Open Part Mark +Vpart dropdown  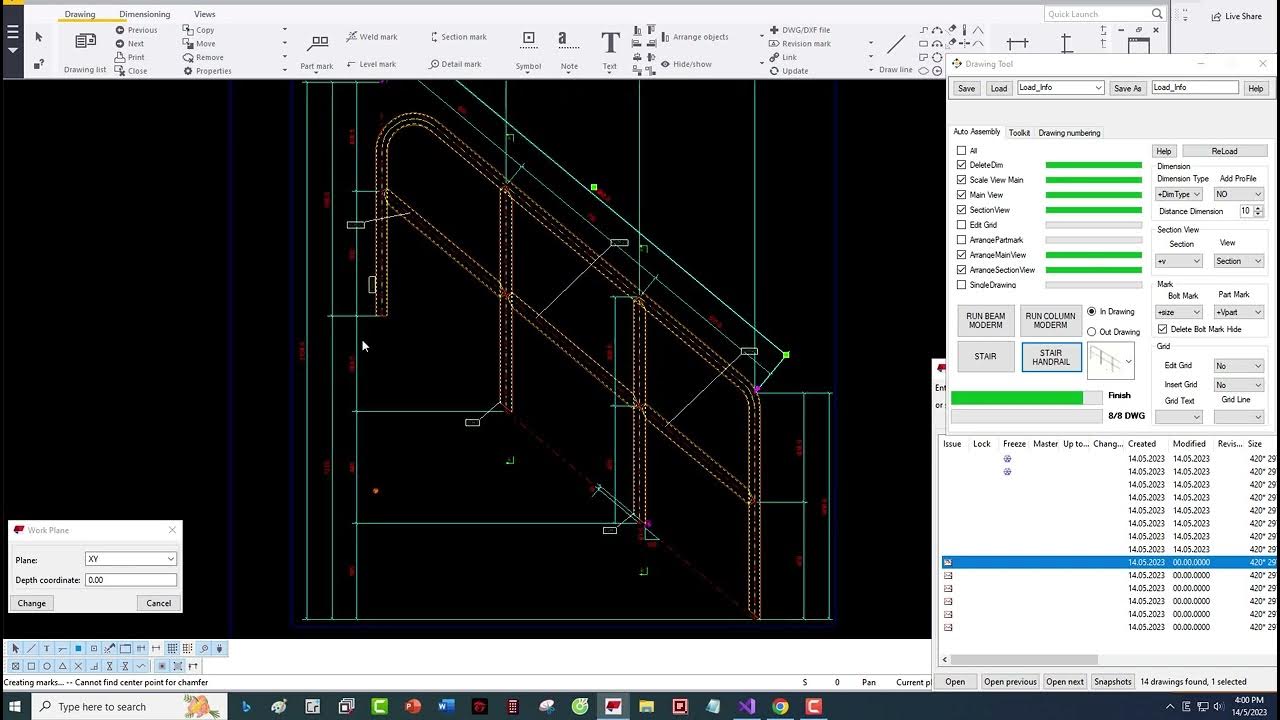[x=1239, y=312]
